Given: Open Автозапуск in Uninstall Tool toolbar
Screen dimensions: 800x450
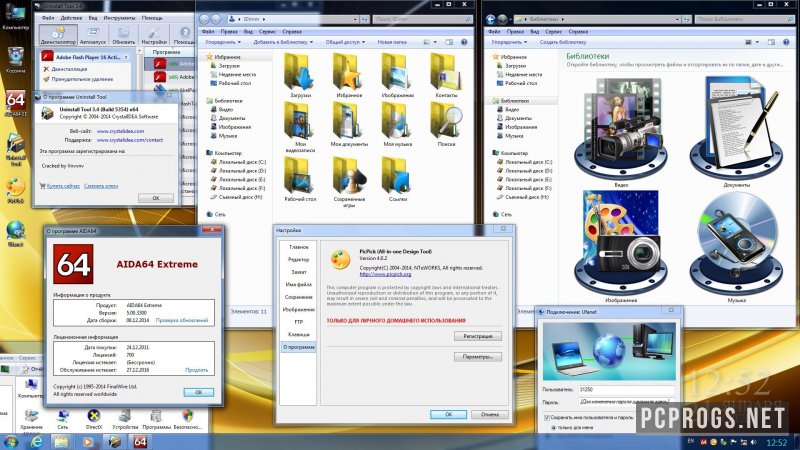Looking at the screenshot, I should coord(93,35).
